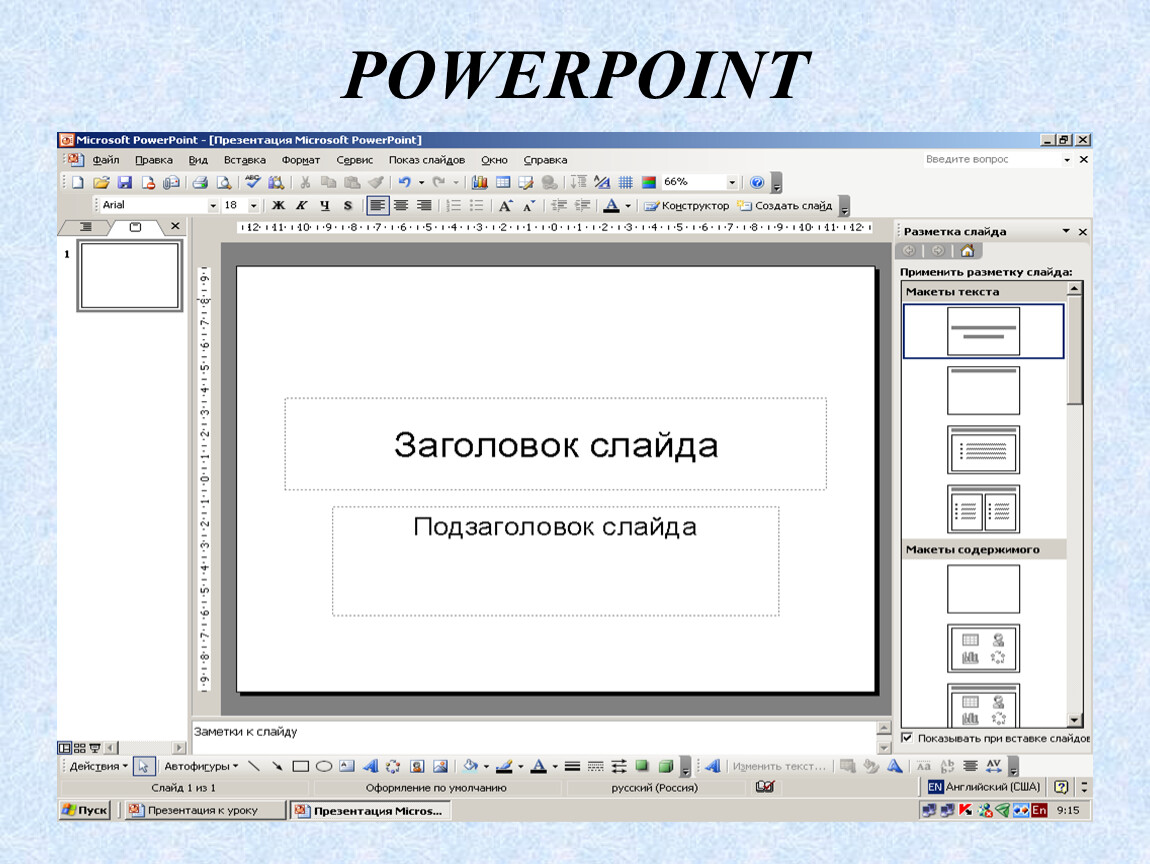Decrease font size with the small A icon
The image size is (1150, 864).
[529, 206]
